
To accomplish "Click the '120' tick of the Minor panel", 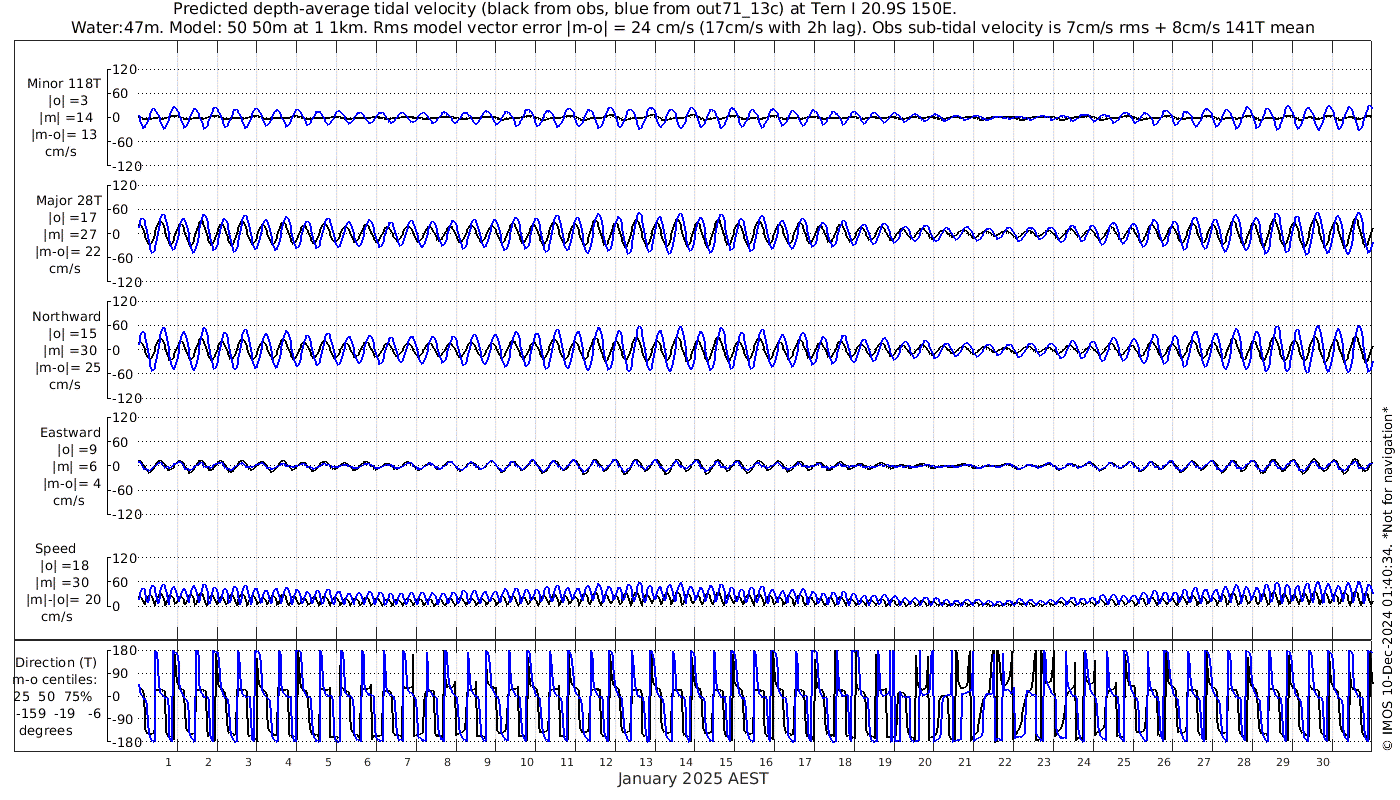I will point(123,69).
